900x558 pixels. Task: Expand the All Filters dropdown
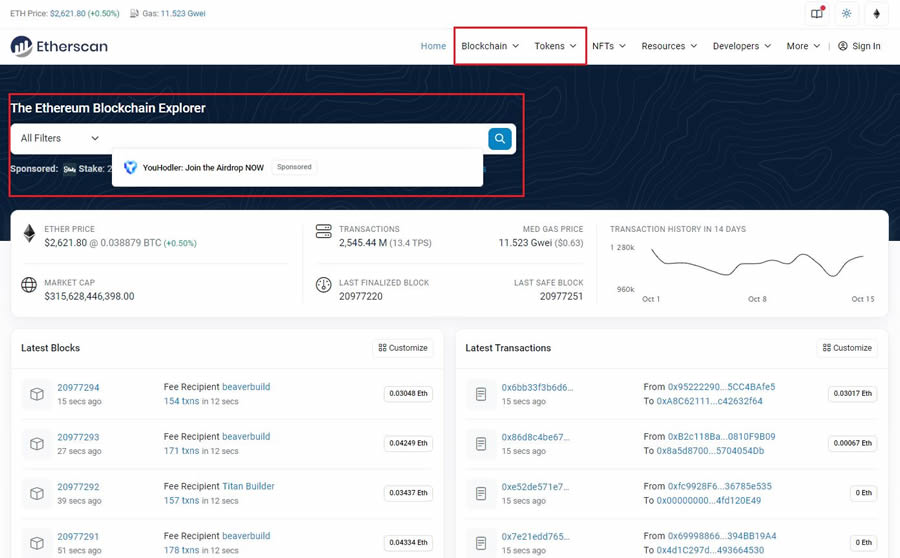(x=60, y=138)
